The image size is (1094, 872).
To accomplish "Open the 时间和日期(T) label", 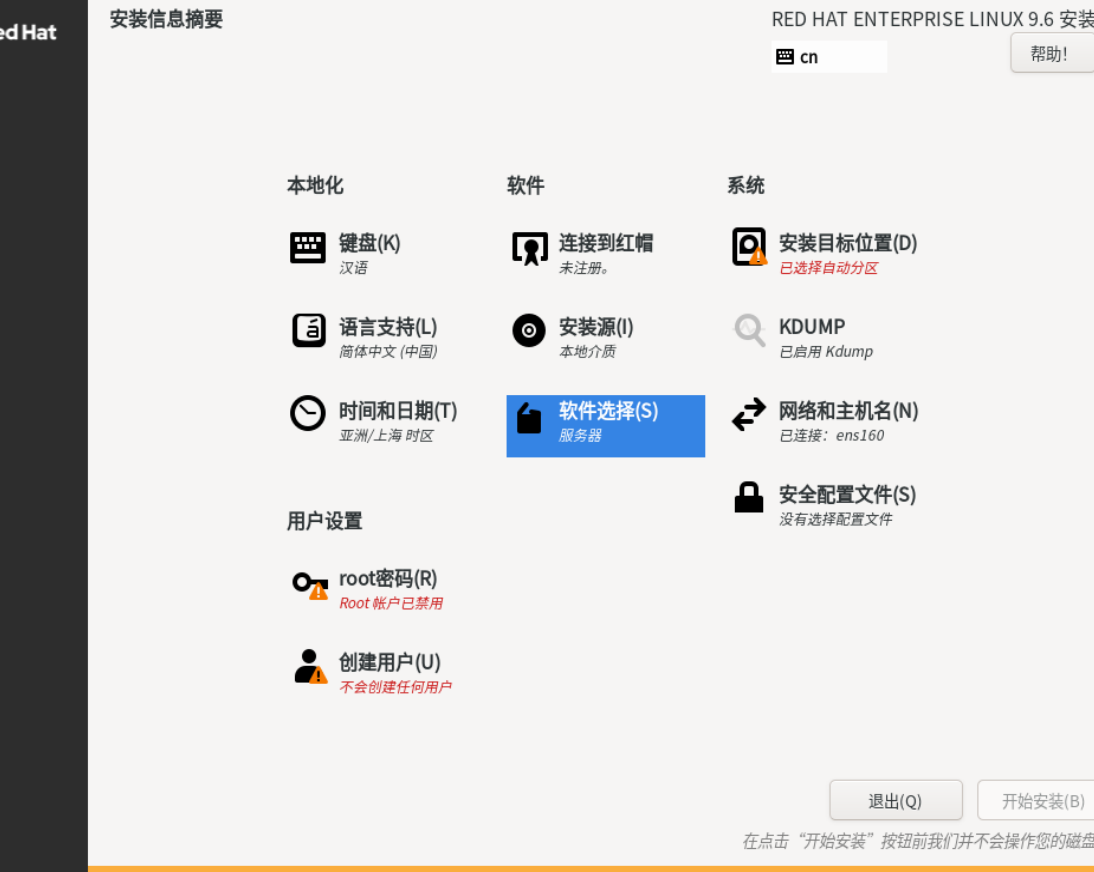I will [x=398, y=410].
